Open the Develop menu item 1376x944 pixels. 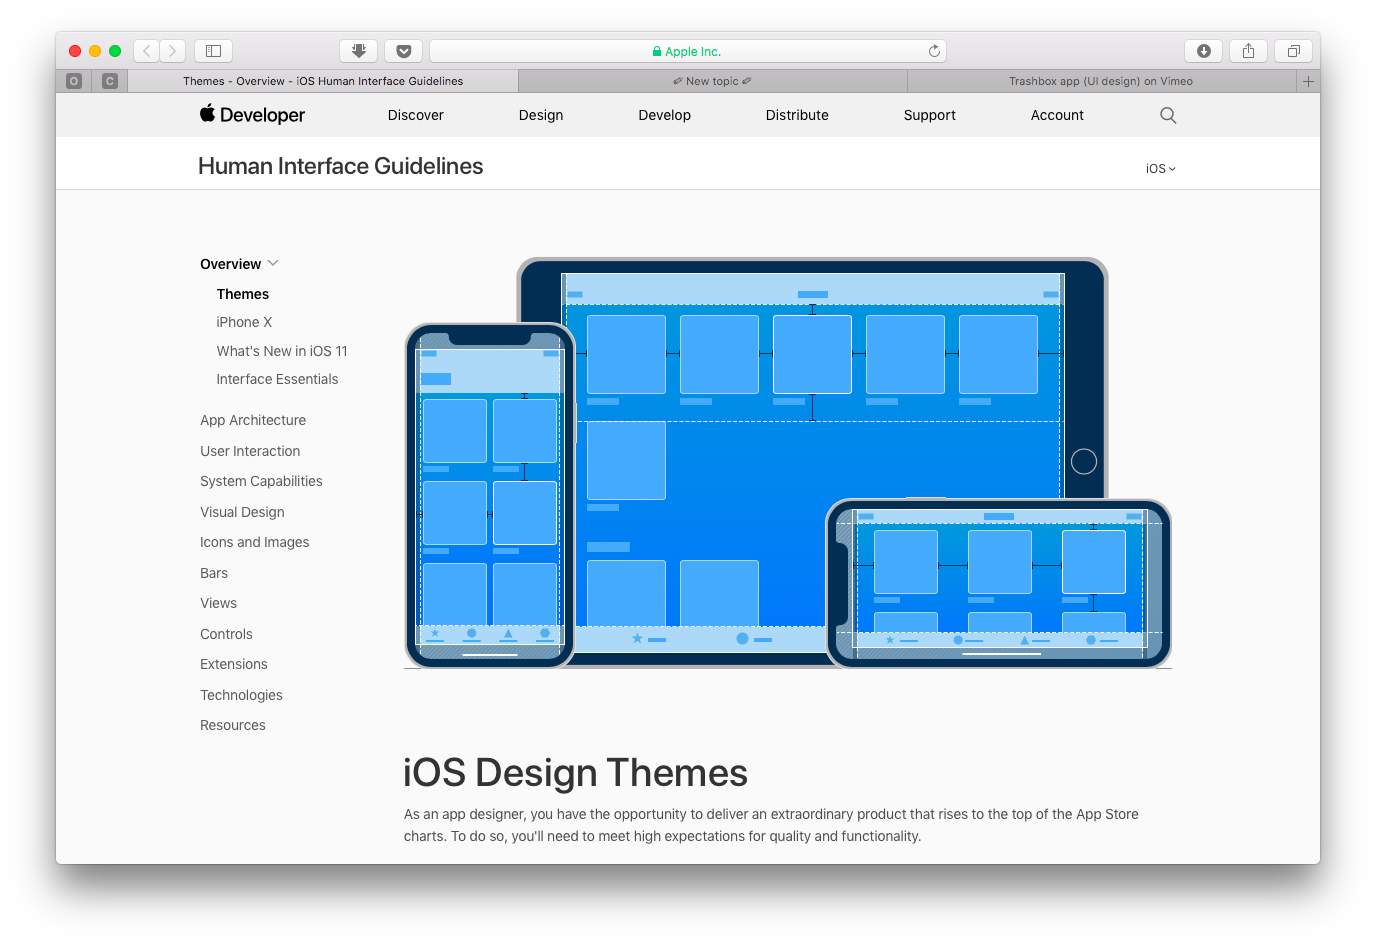pos(665,115)
